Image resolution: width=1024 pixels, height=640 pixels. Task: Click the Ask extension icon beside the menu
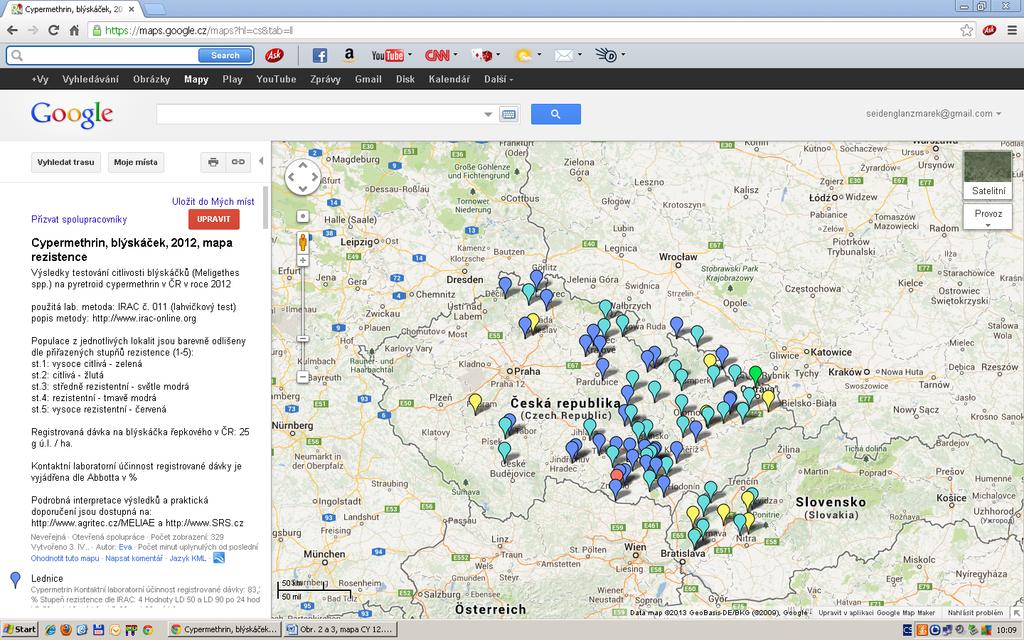(x=989, y=30)
